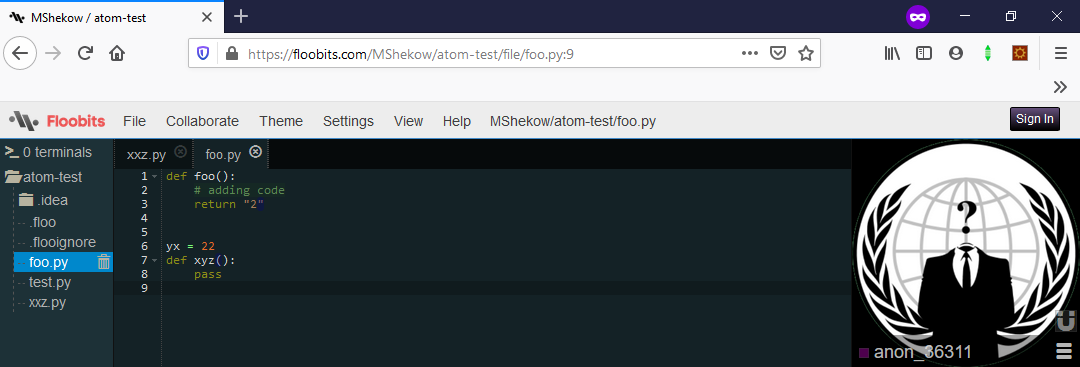Click the terminal prompt icon
The height and width of the screenshot is (367, 1080).
click(x=11, y=151)
